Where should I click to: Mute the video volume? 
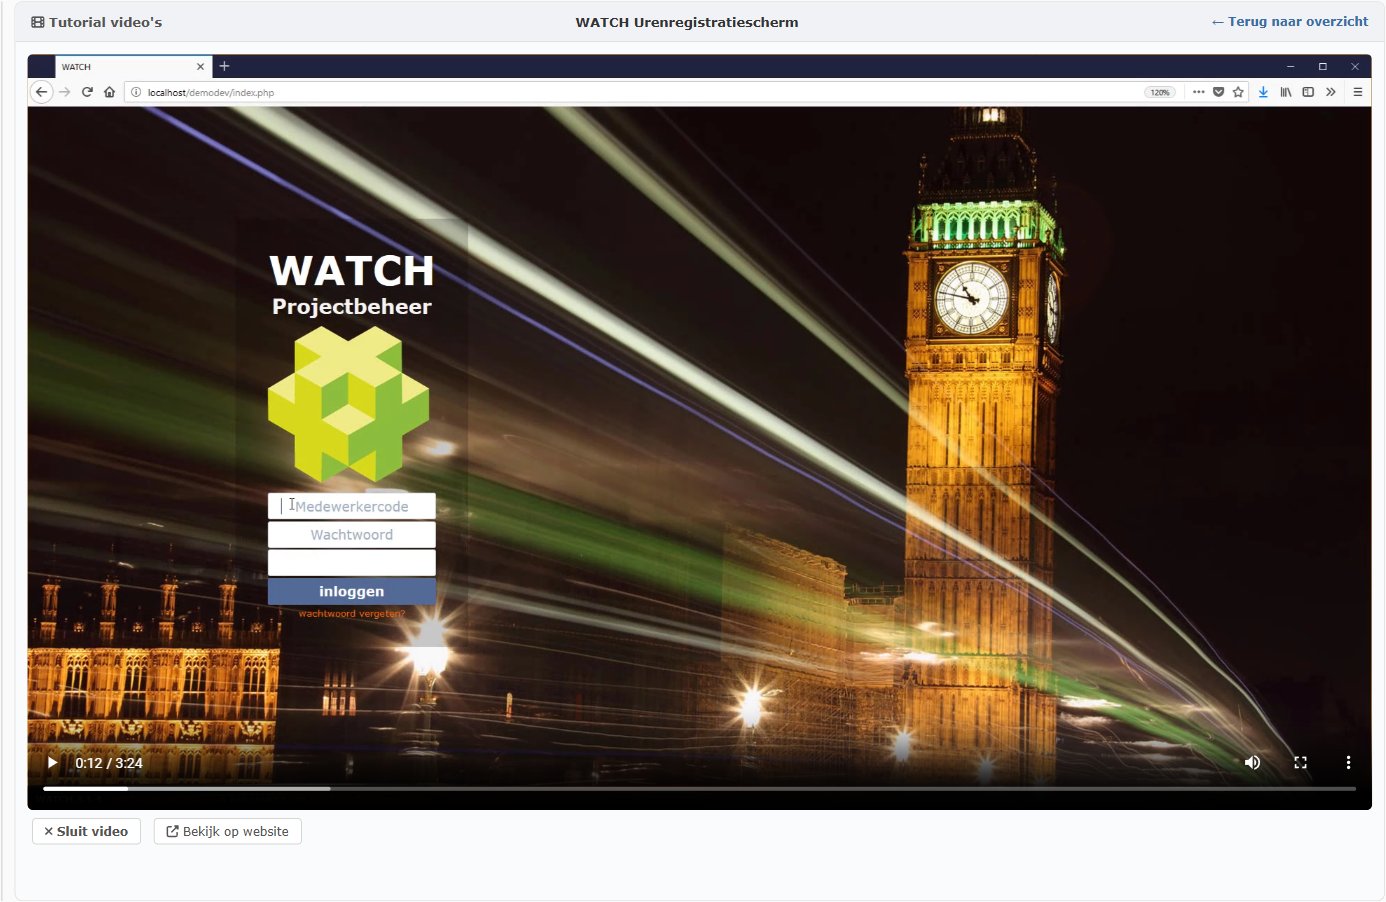(x=1252, y=763)
